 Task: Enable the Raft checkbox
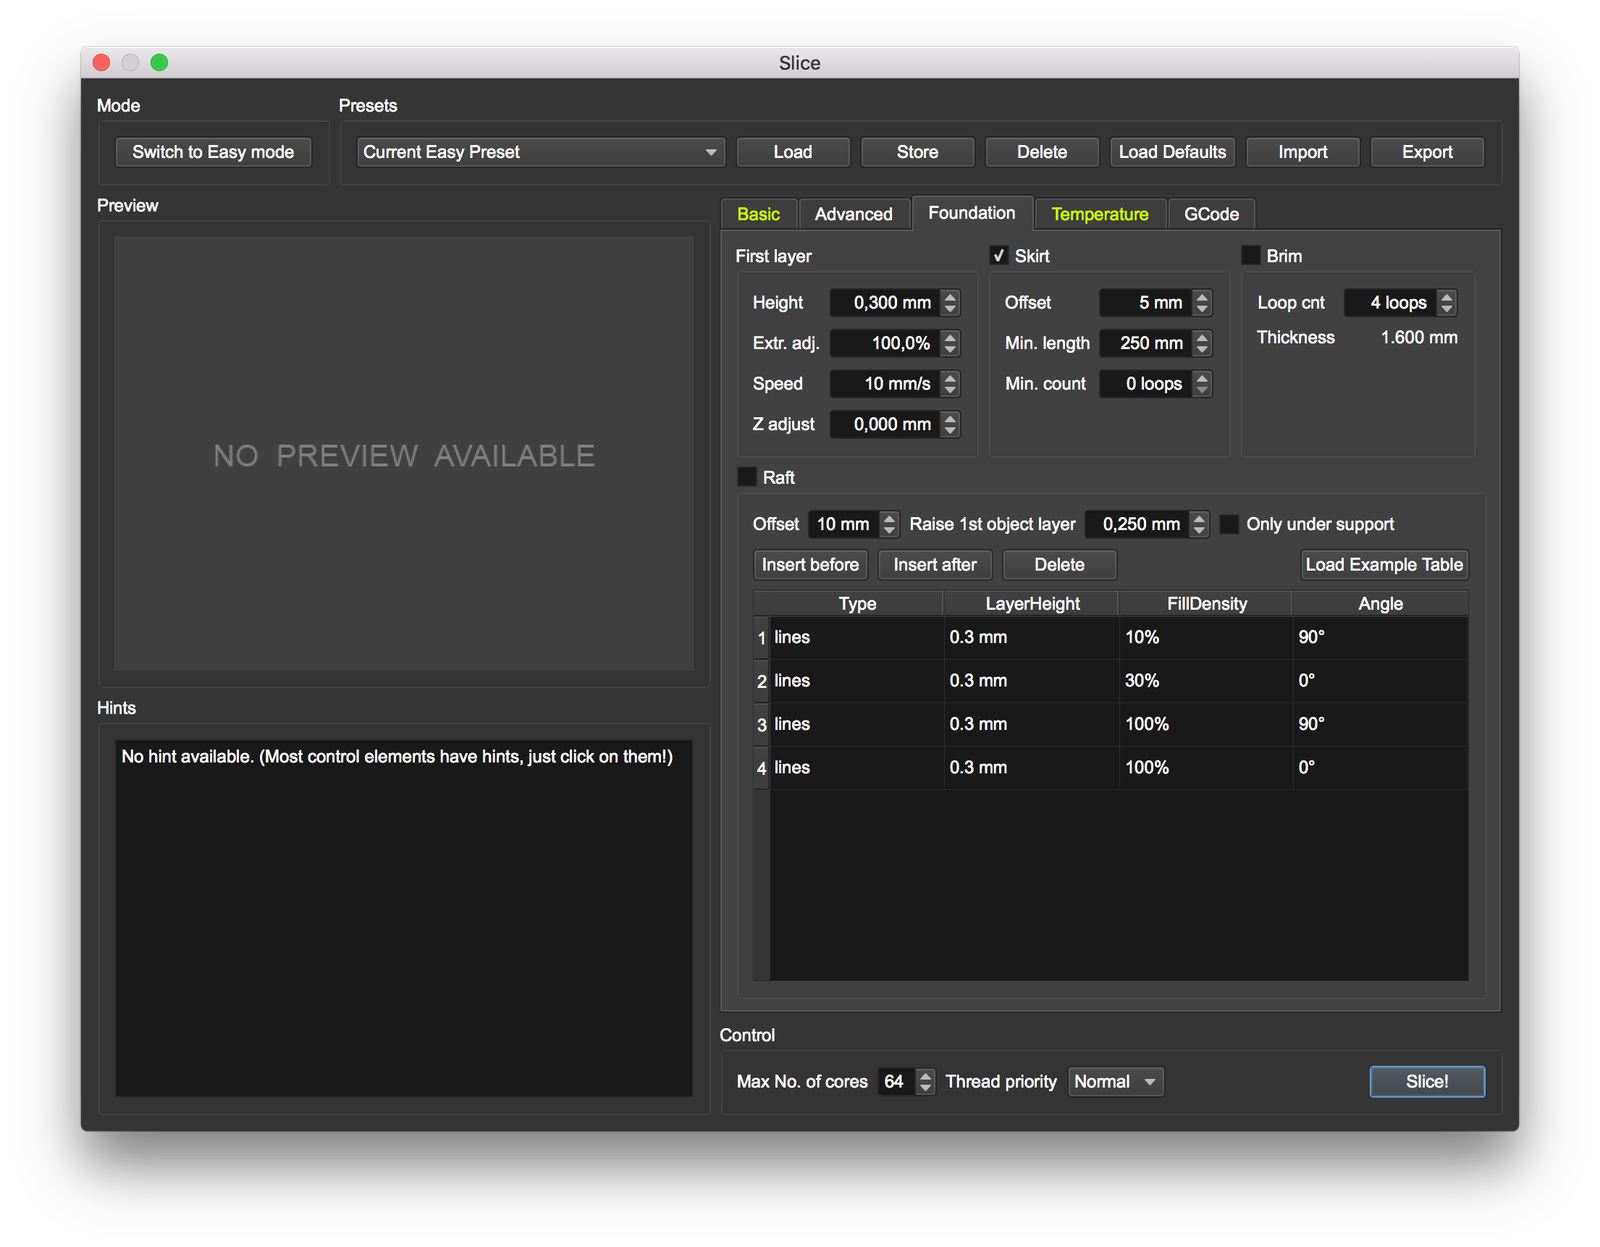[747, 476]
